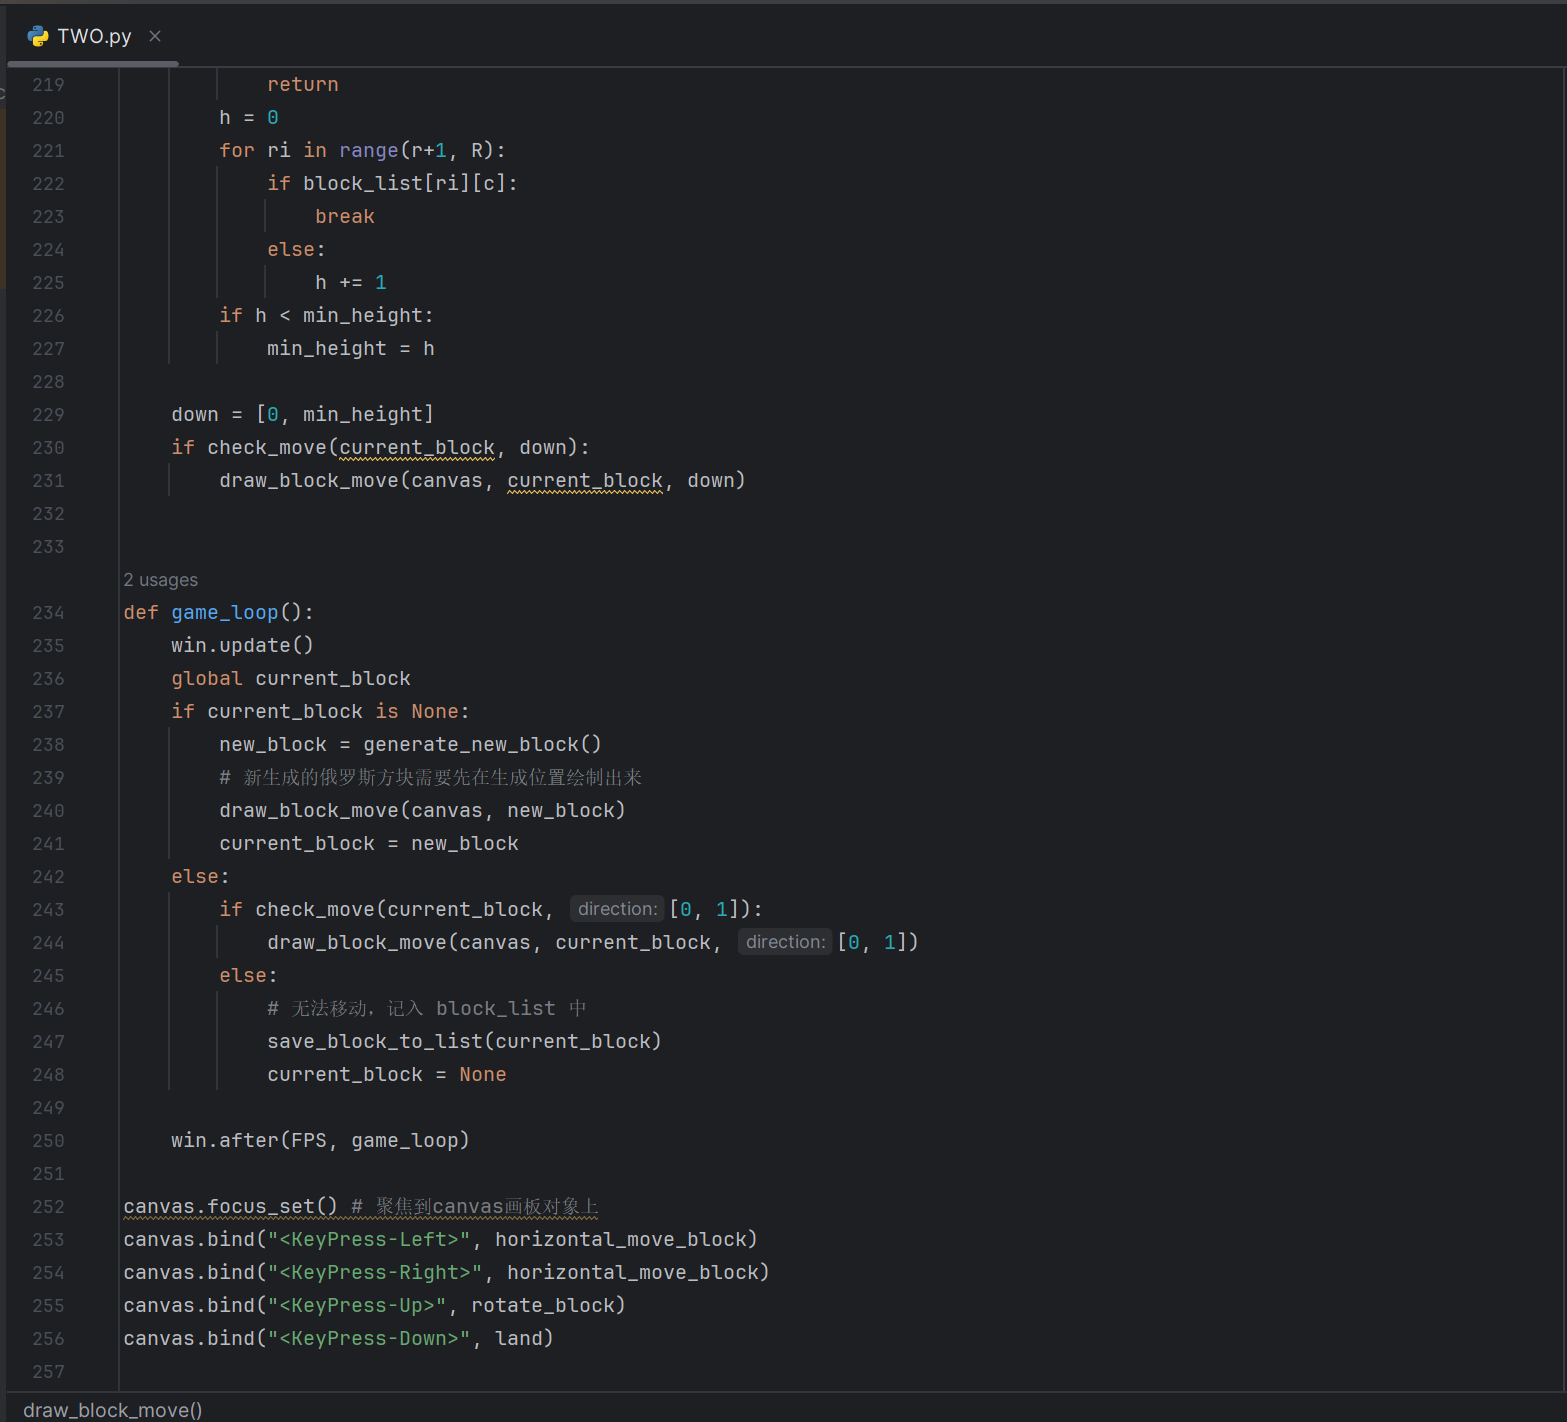
Task: Click 'global current_block' statement
Action: 291,679
